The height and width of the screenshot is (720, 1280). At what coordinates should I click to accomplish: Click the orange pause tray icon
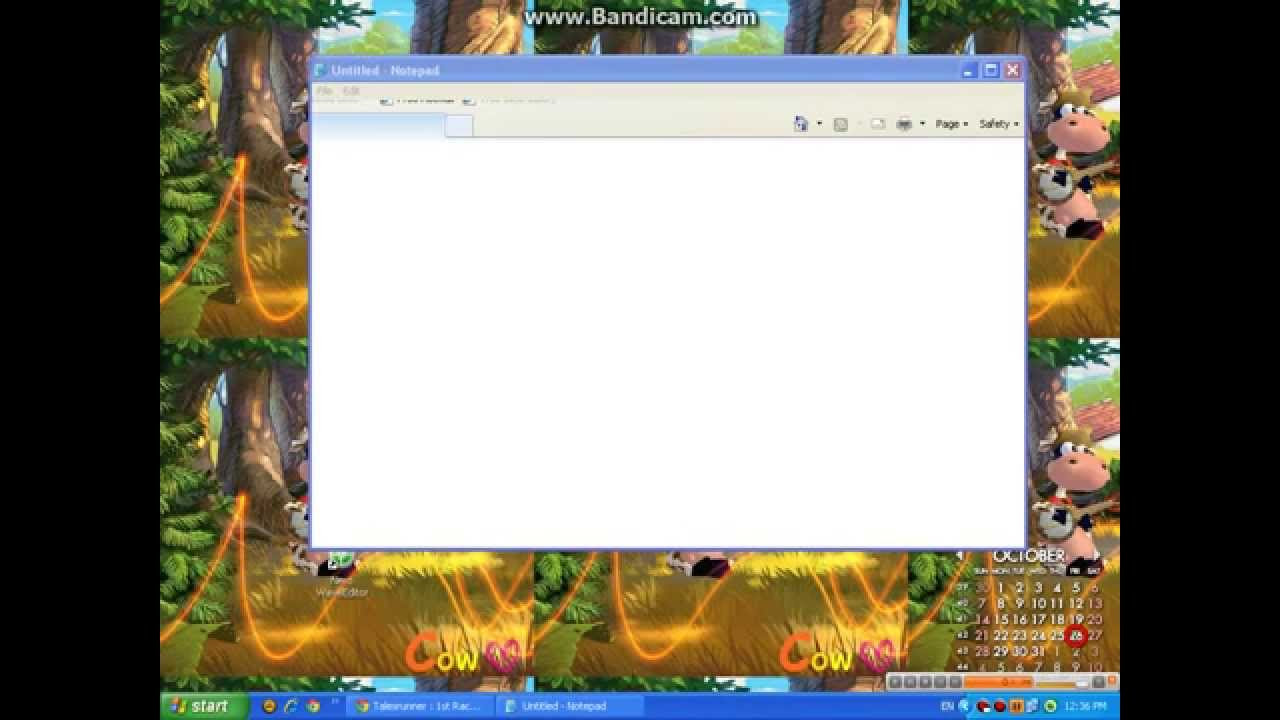[1017, 706]
